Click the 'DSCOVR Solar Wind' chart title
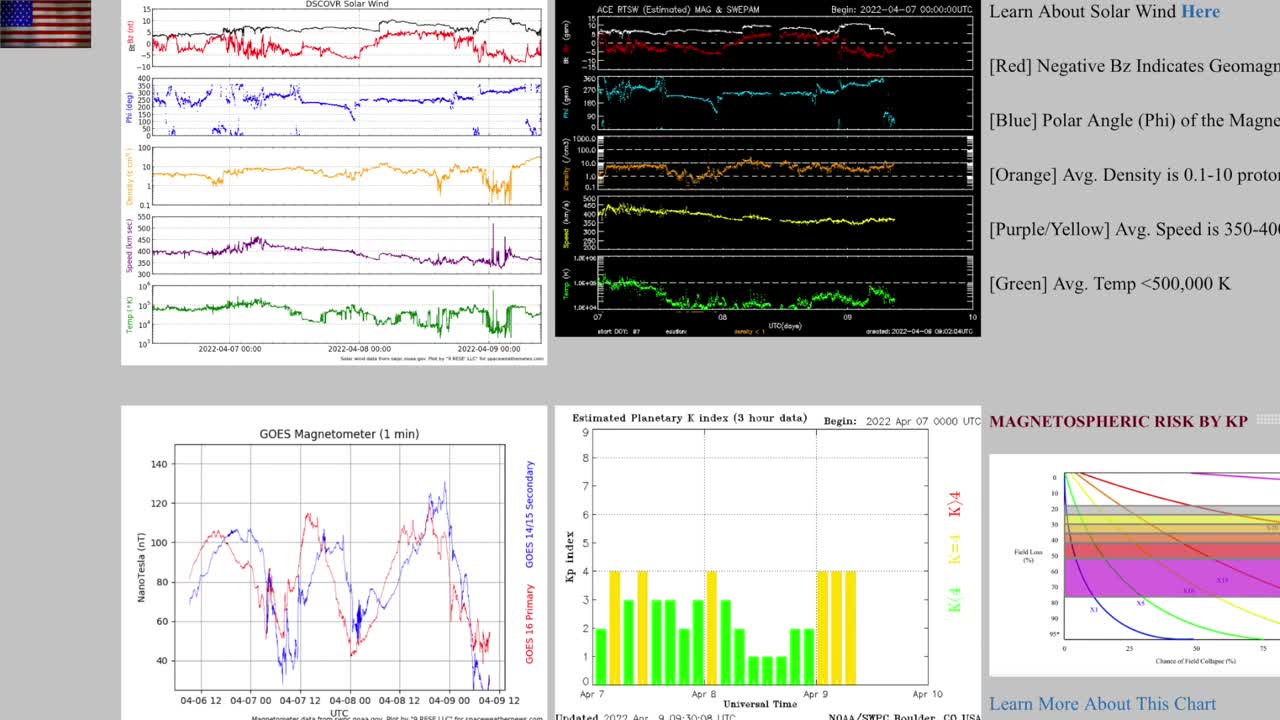The image size is (1280, 720). (347, 4)
